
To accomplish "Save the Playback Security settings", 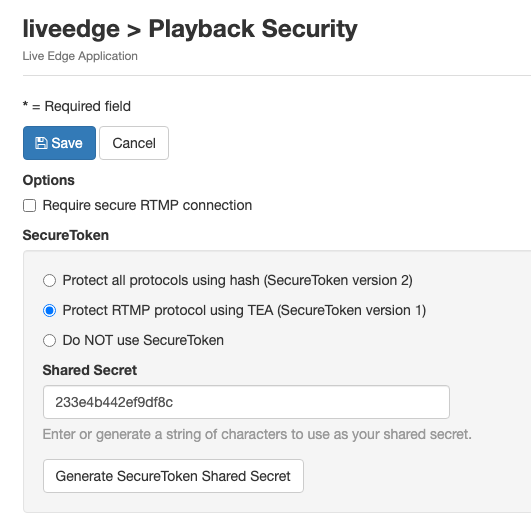I will pos(59,143).
